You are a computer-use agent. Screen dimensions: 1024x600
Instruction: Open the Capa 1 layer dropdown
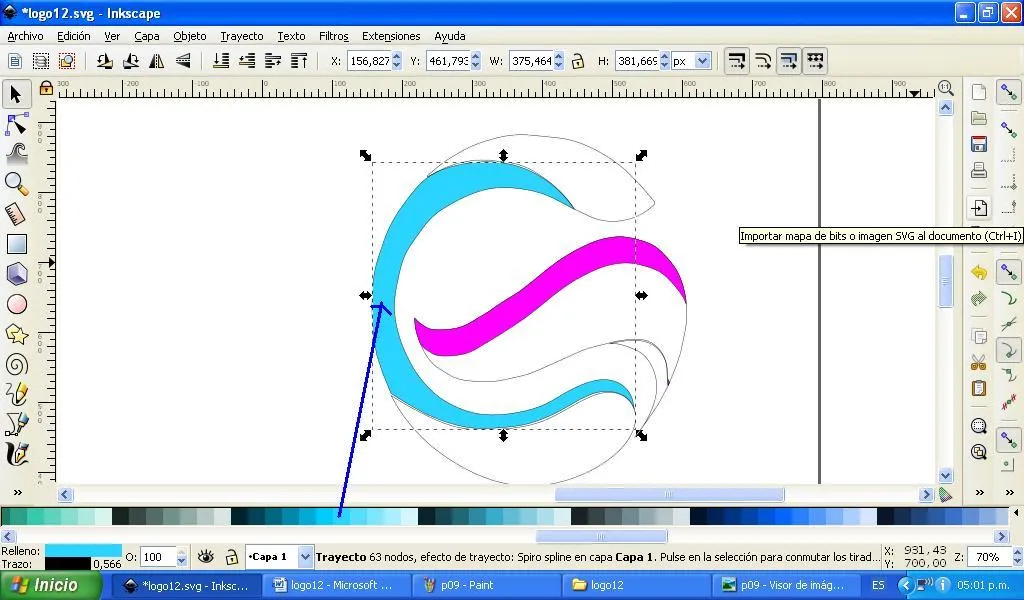[305, 557]
